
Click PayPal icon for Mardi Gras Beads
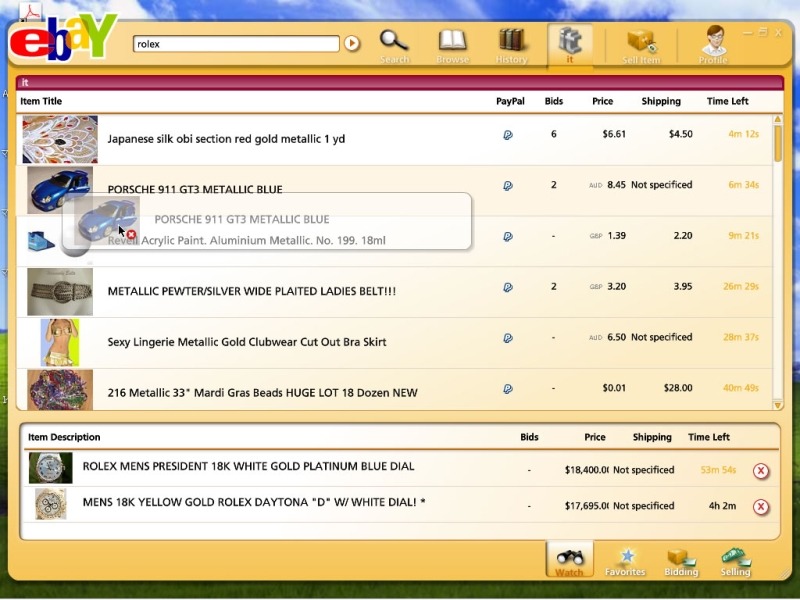coord(508,389)
